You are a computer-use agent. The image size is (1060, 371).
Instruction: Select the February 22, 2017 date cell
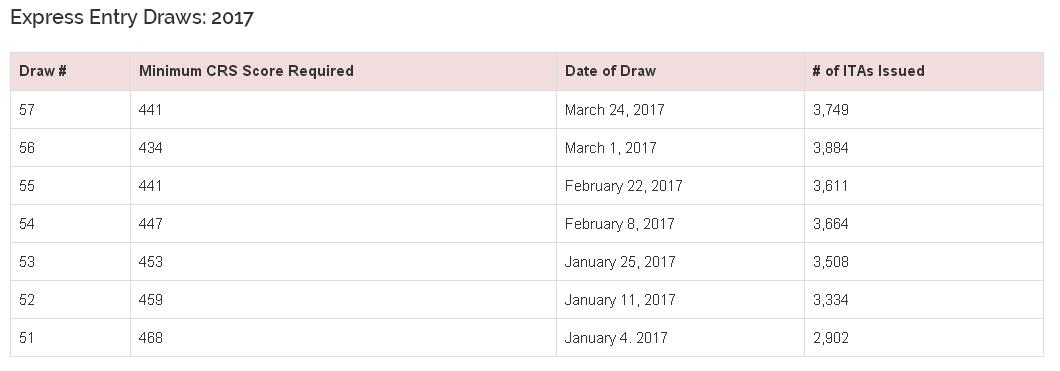pyautogui.click(x=680, y=185)
